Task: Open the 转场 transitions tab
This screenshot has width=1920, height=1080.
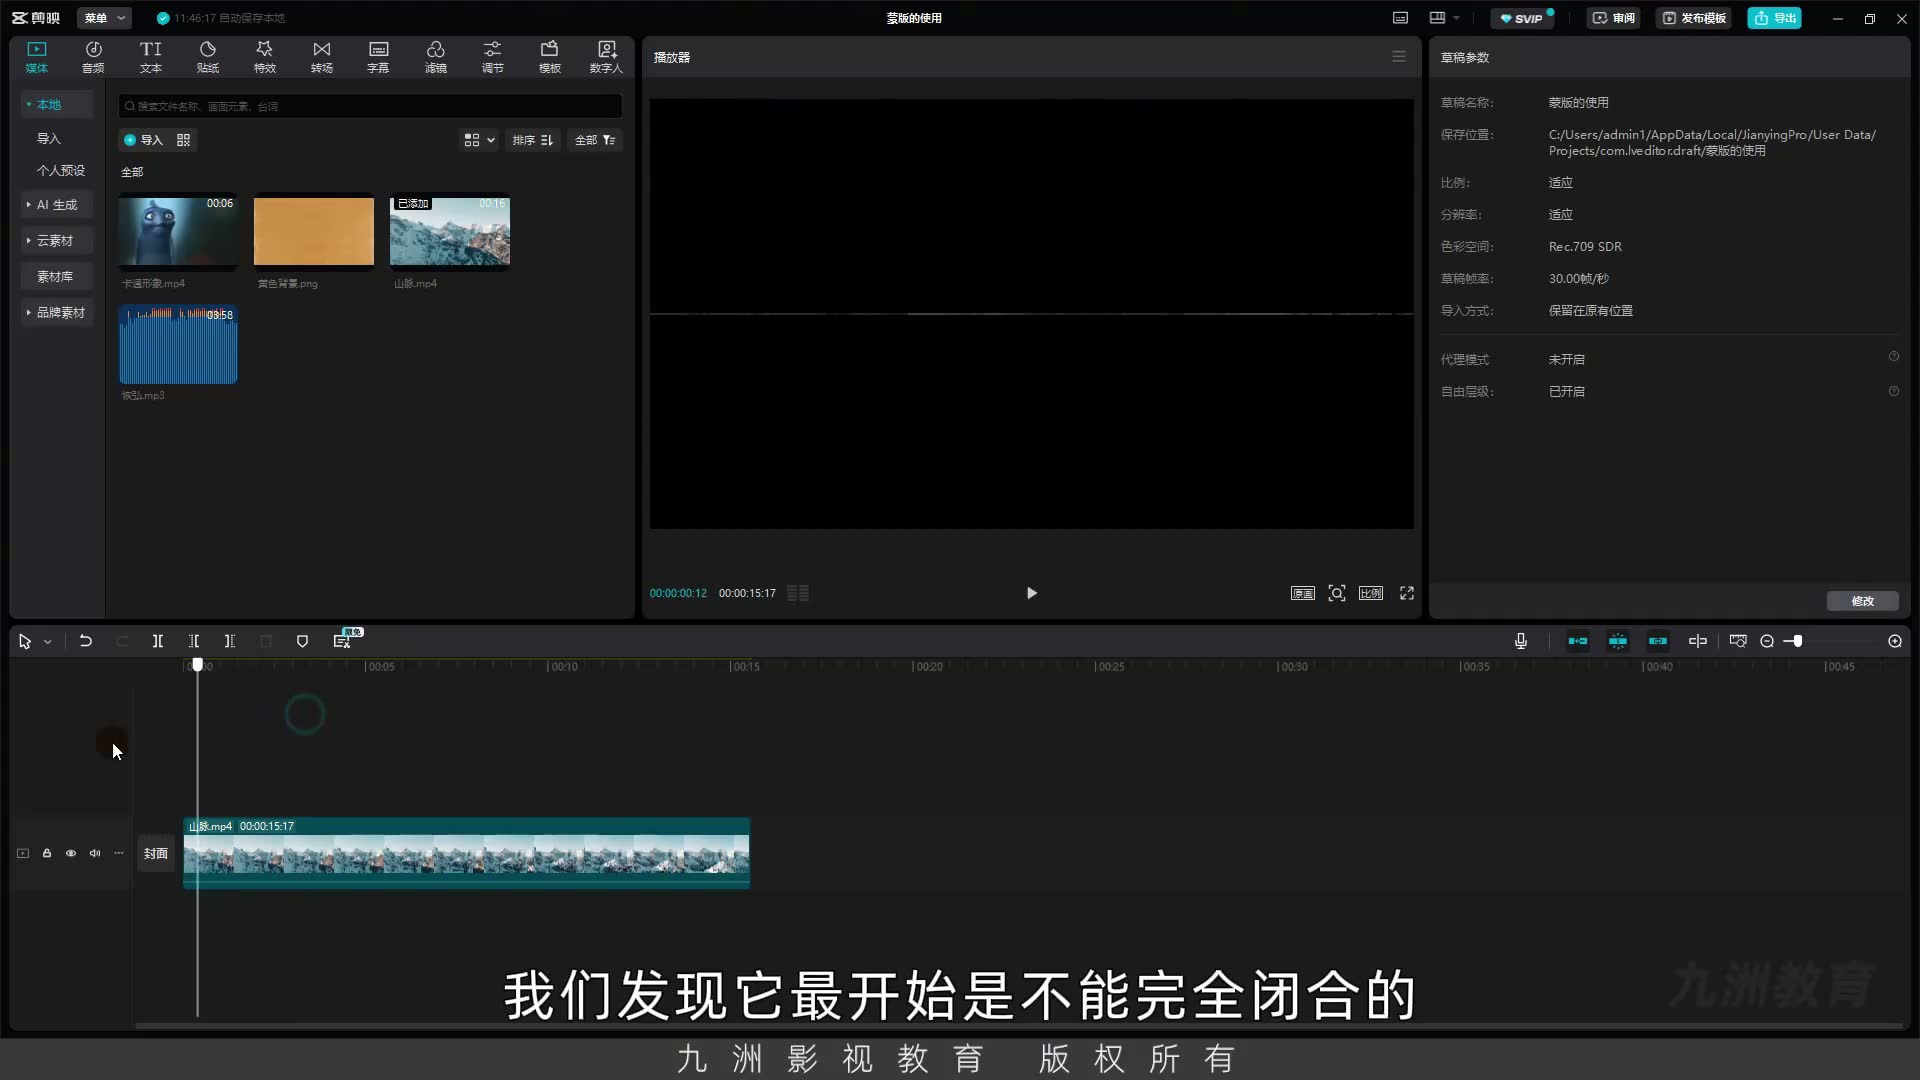Action: tap(321, 57)
